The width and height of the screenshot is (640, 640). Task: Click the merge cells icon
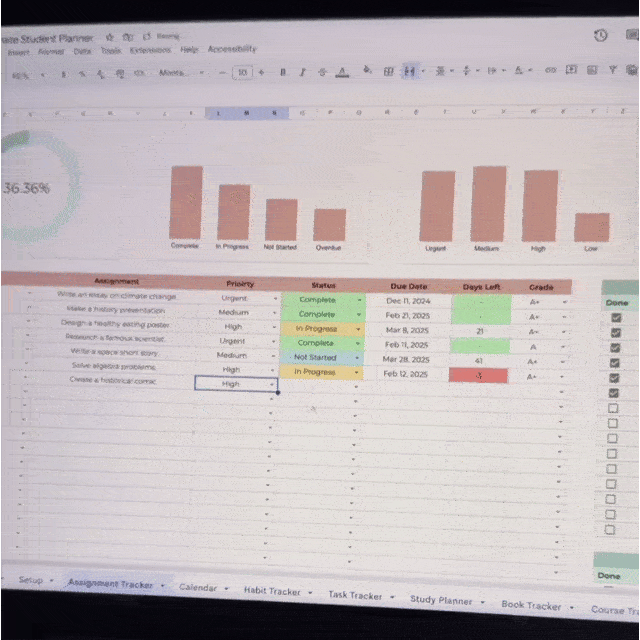point(410,71)
